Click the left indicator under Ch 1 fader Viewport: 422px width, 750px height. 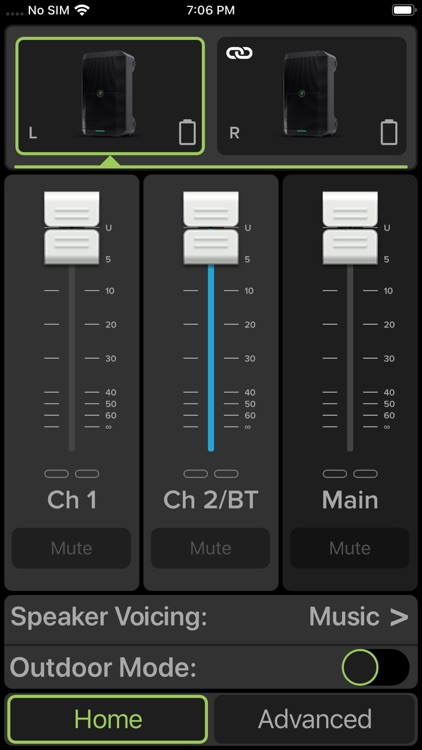pos(56,474)
